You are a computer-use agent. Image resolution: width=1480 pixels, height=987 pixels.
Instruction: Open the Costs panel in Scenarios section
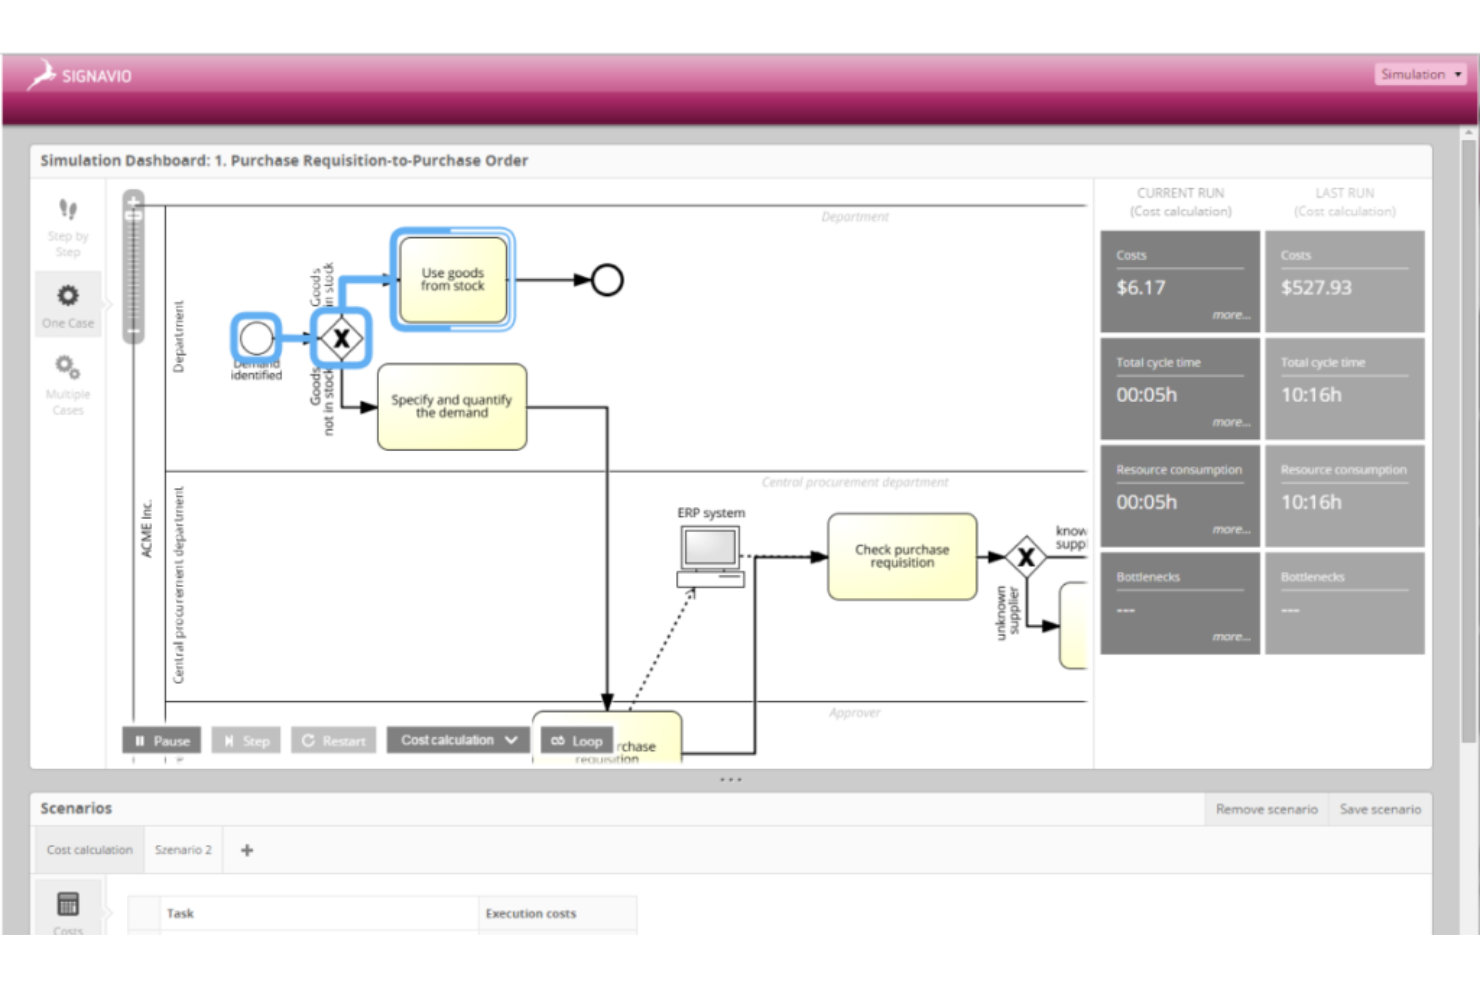click(x=67, y=908)
